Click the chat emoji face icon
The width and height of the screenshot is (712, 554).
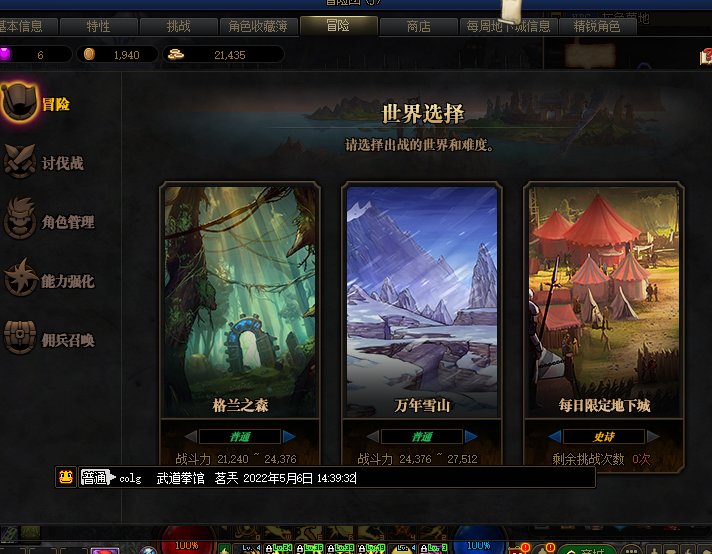tap(66, 477)
